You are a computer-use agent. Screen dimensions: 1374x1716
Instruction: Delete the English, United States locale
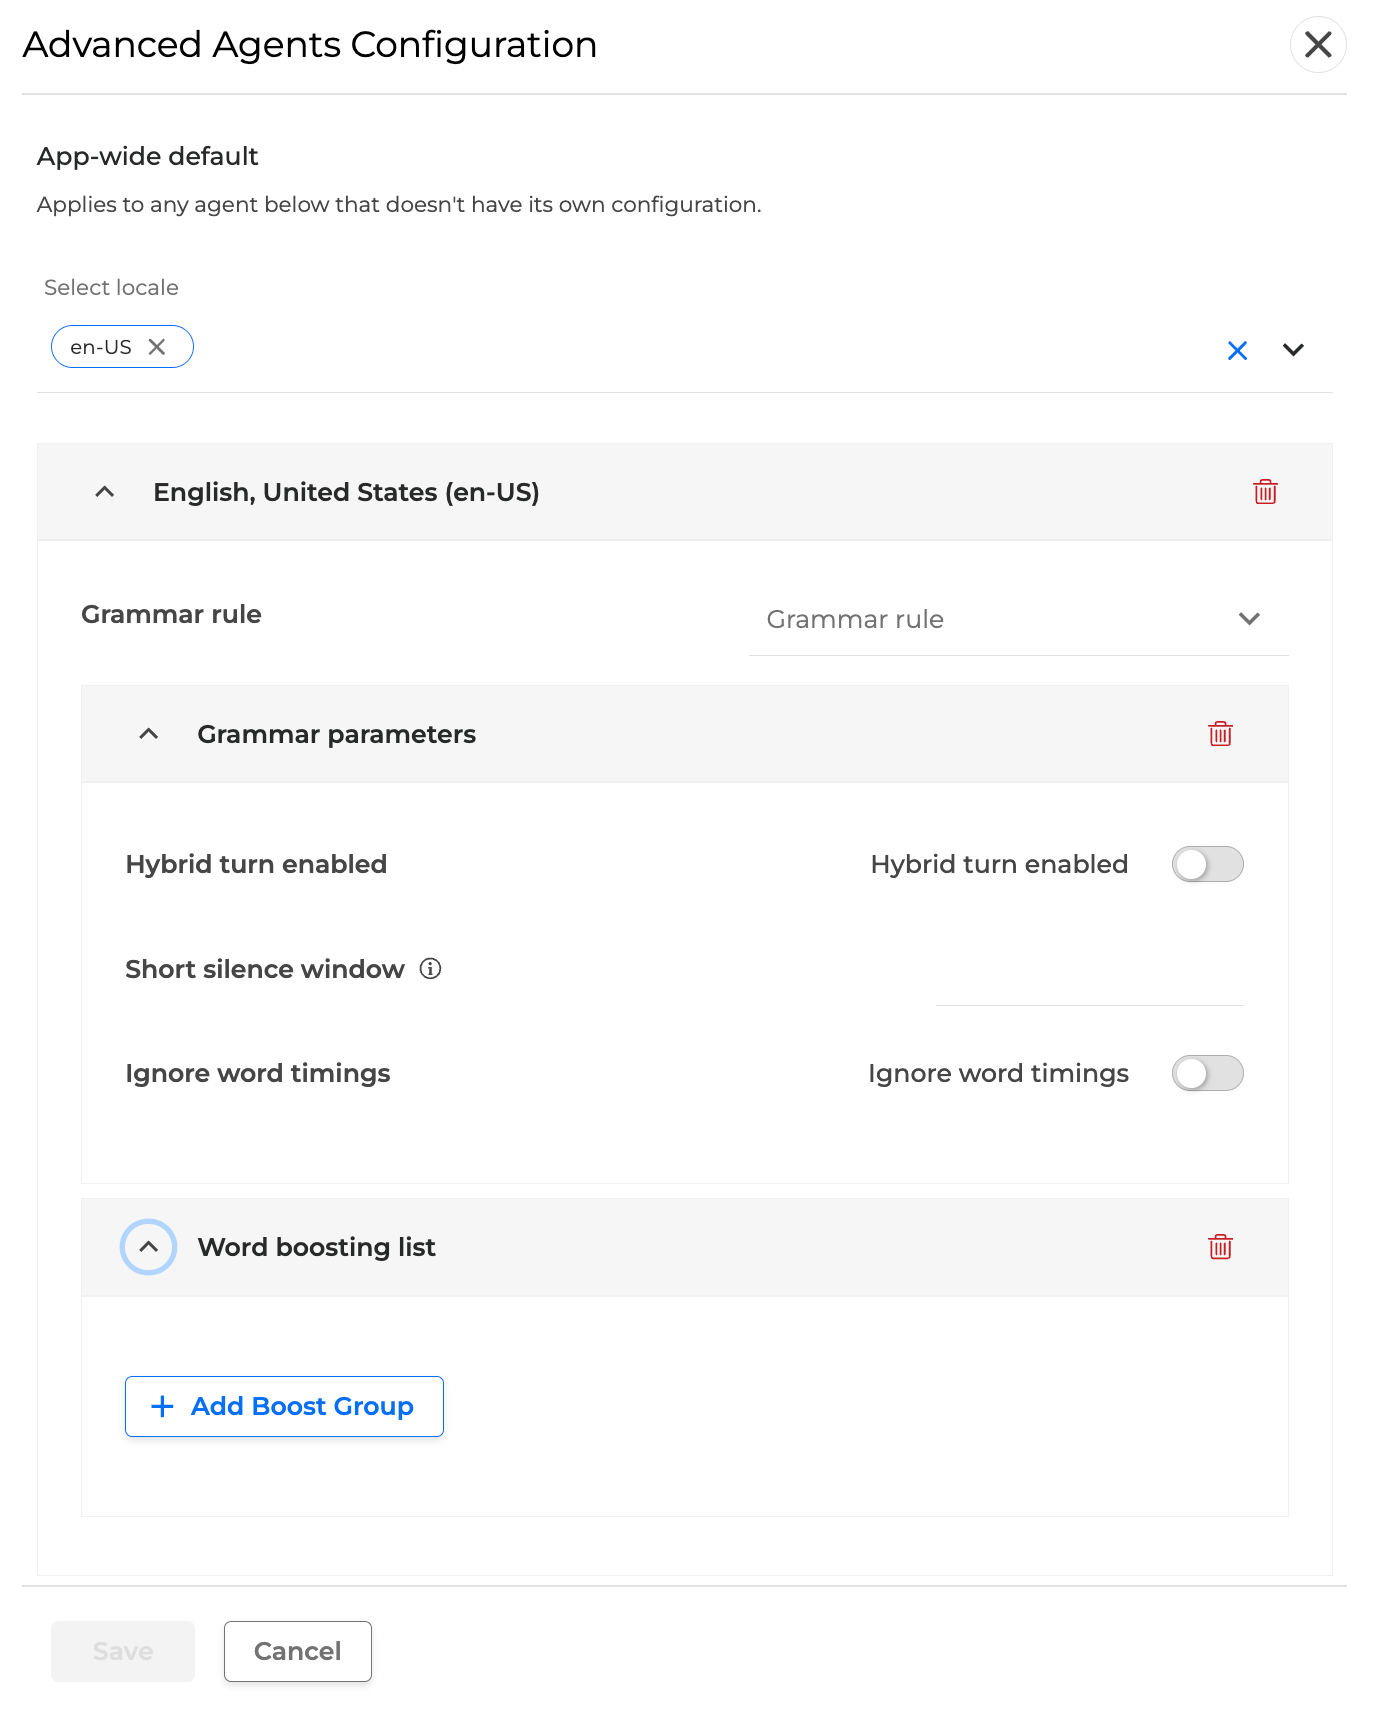[1265, 492]
